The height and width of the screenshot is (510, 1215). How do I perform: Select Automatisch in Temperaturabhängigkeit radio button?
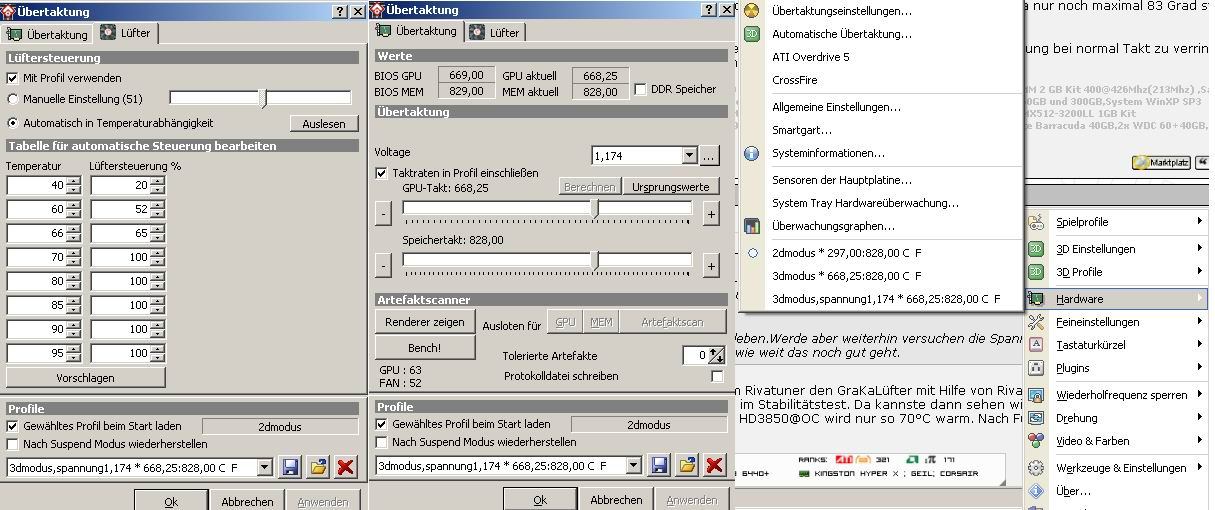coord(13,123)
